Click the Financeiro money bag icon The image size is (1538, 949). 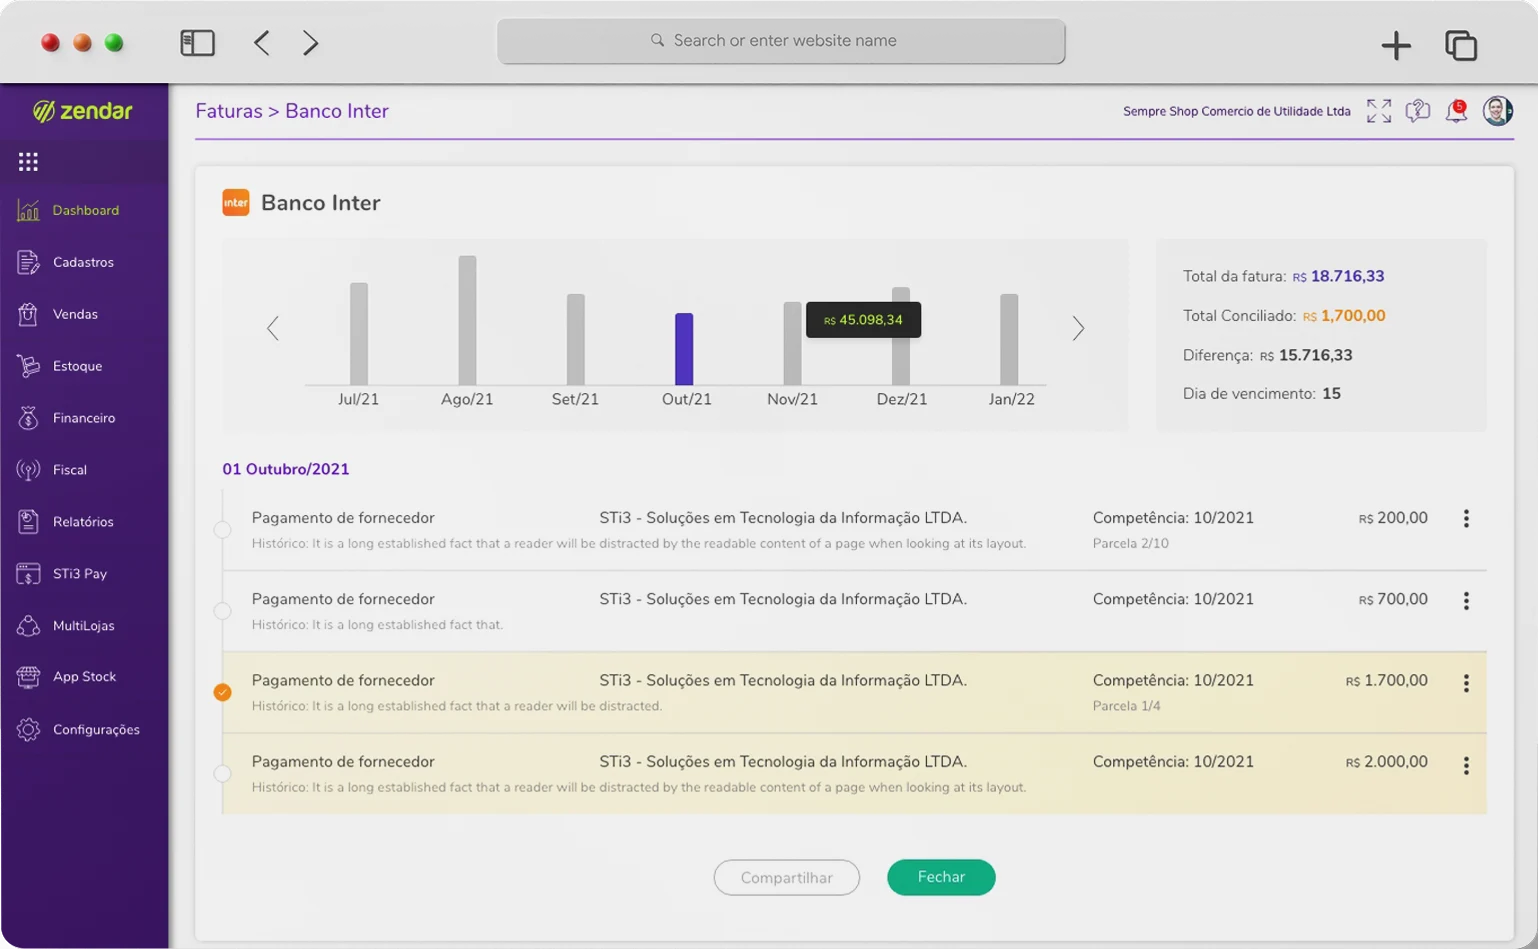28,418
